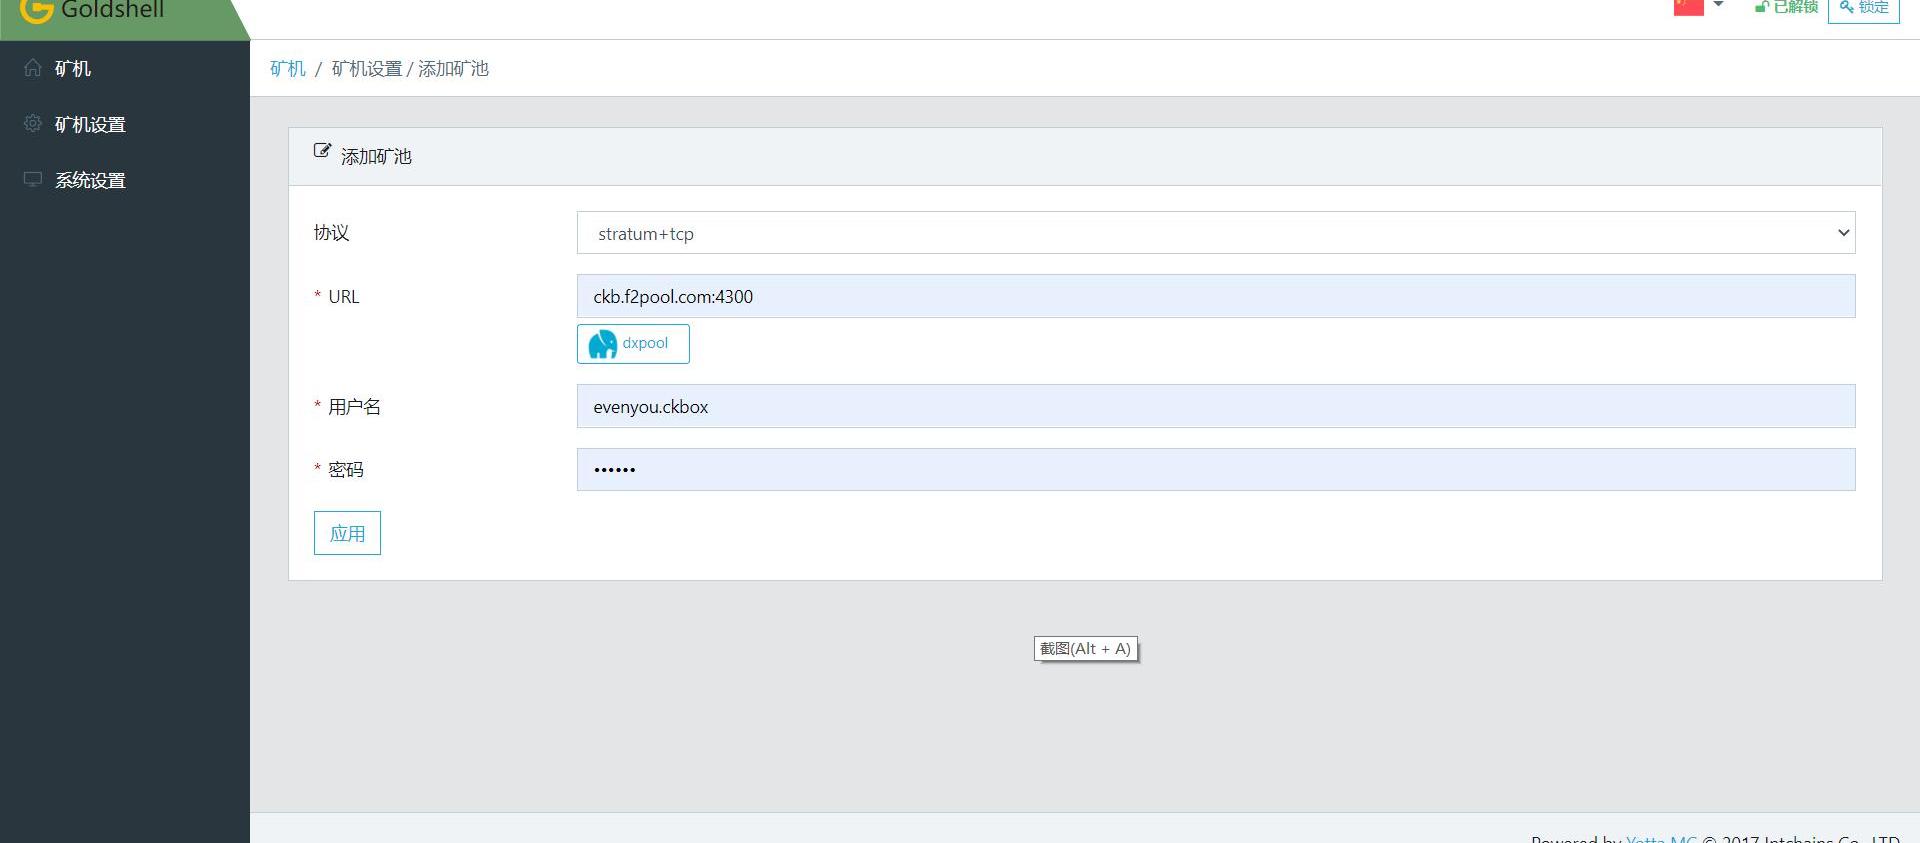Click the home icon beside 矿机
The height and width of the screenshot is (843, 1920).
click(x=33, y=68)
